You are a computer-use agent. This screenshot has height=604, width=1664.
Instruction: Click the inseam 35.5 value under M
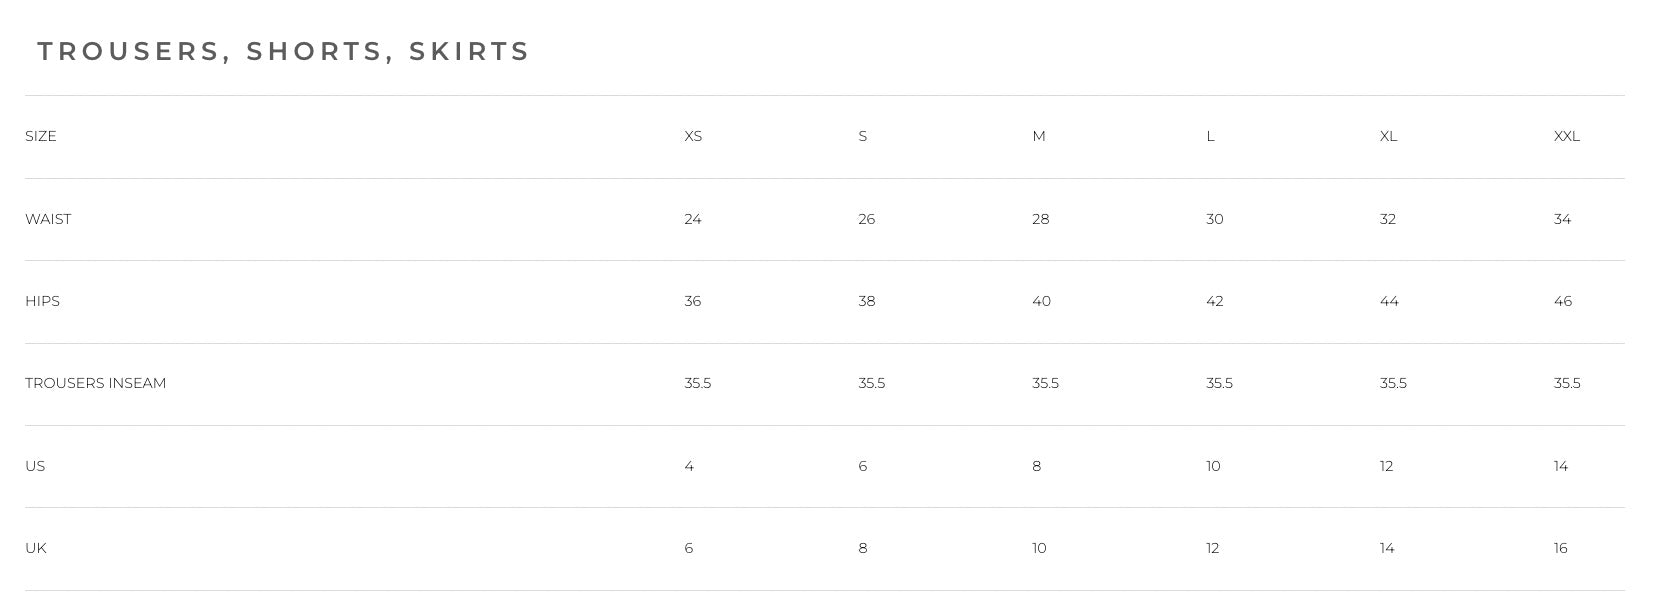pos(1045,383)
